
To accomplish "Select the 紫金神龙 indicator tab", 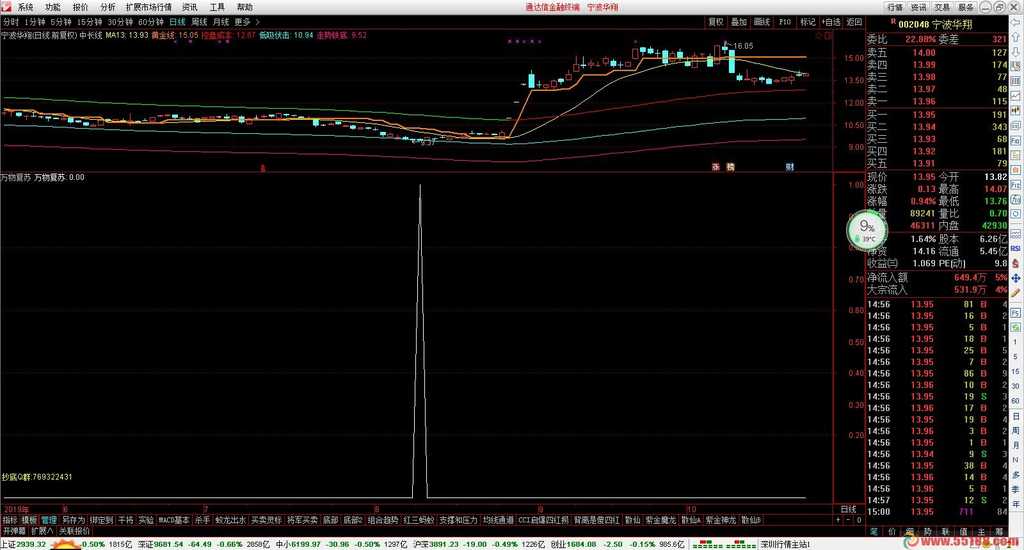I will (721, 521).
